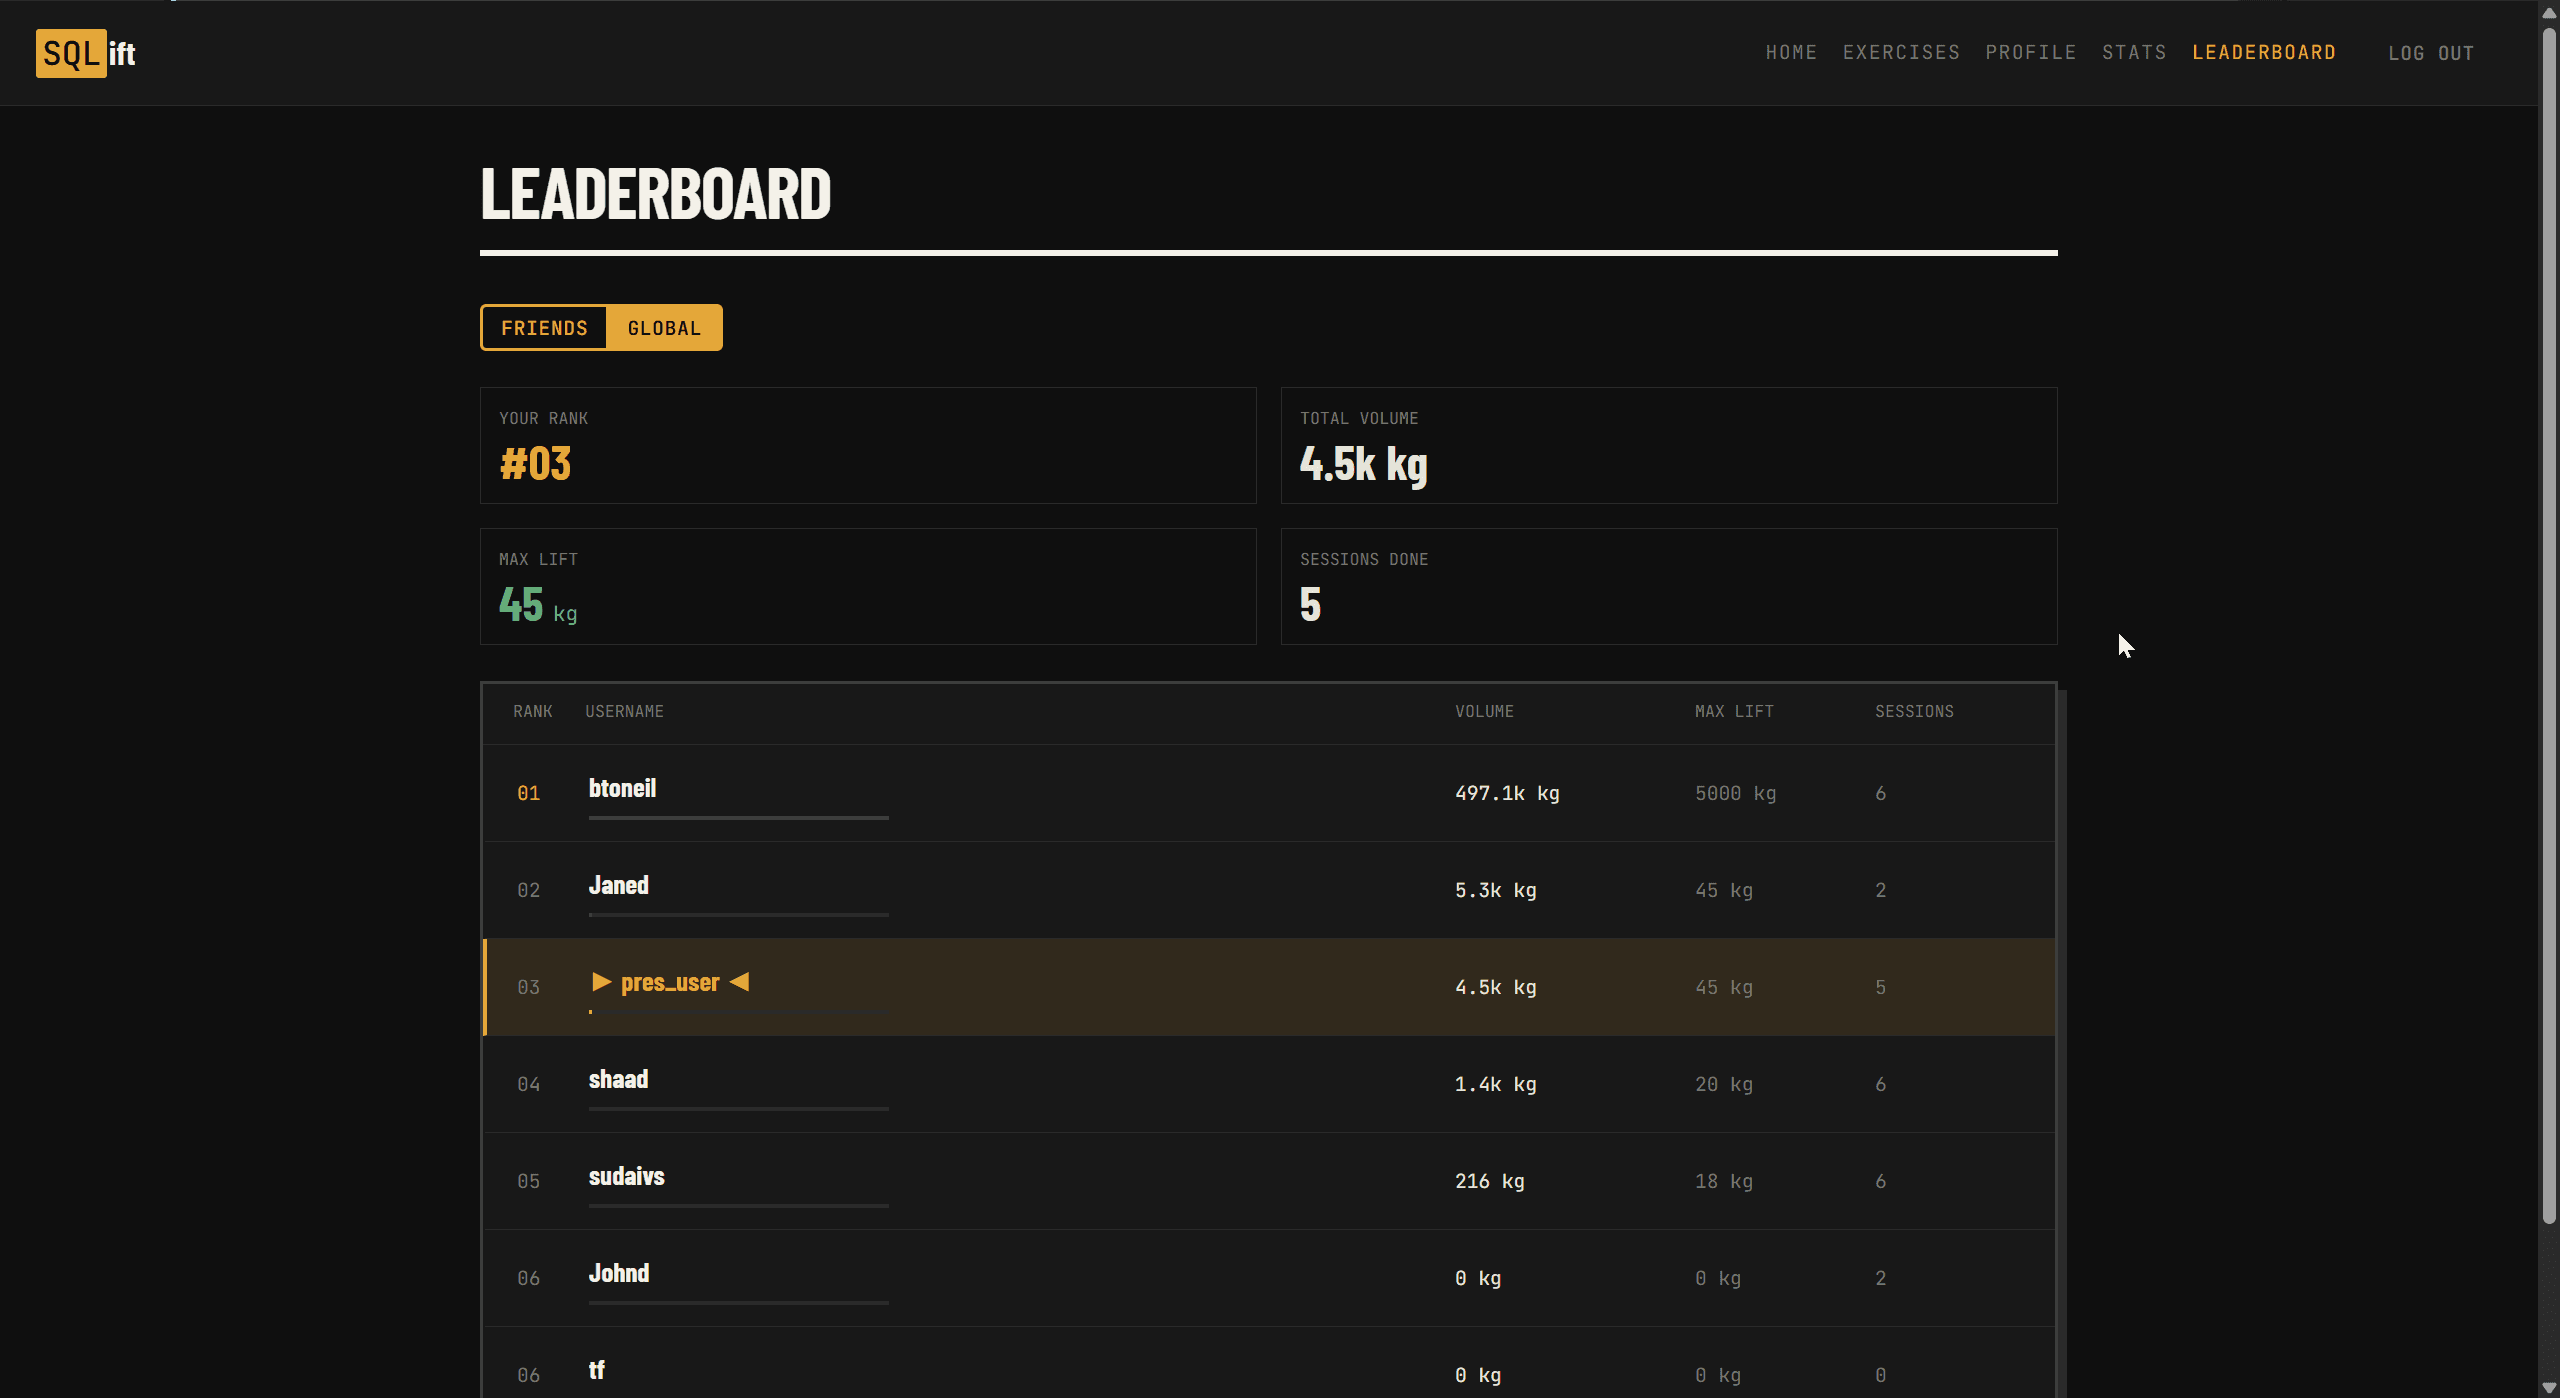
Task: Click the left-pointing arrow after pres_user
Action: (x=739, y=982)
